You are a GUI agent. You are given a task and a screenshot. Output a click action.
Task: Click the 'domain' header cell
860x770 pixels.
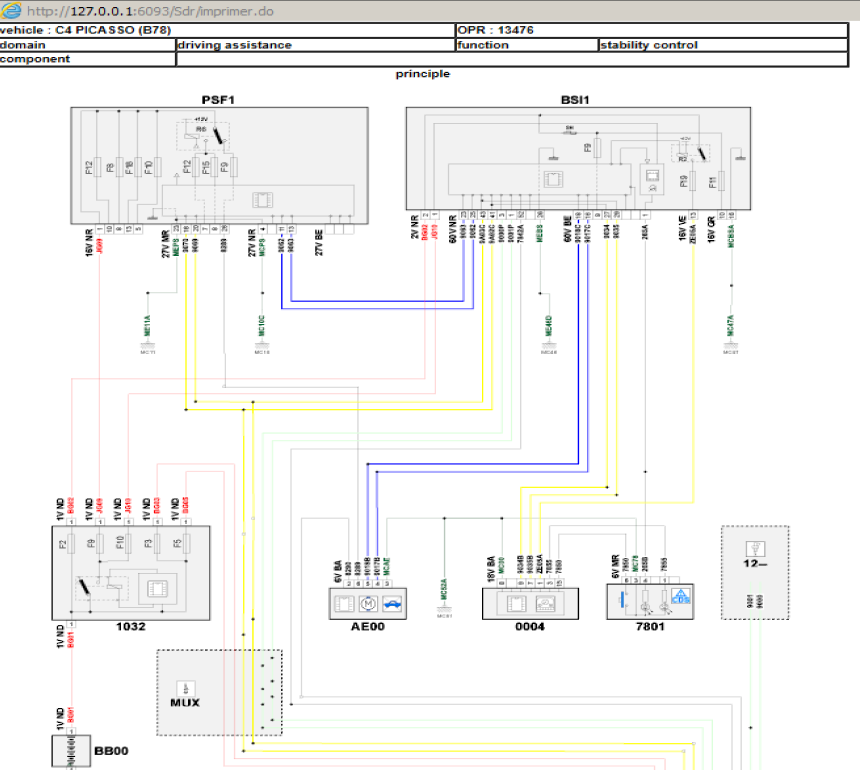point(87,45)
